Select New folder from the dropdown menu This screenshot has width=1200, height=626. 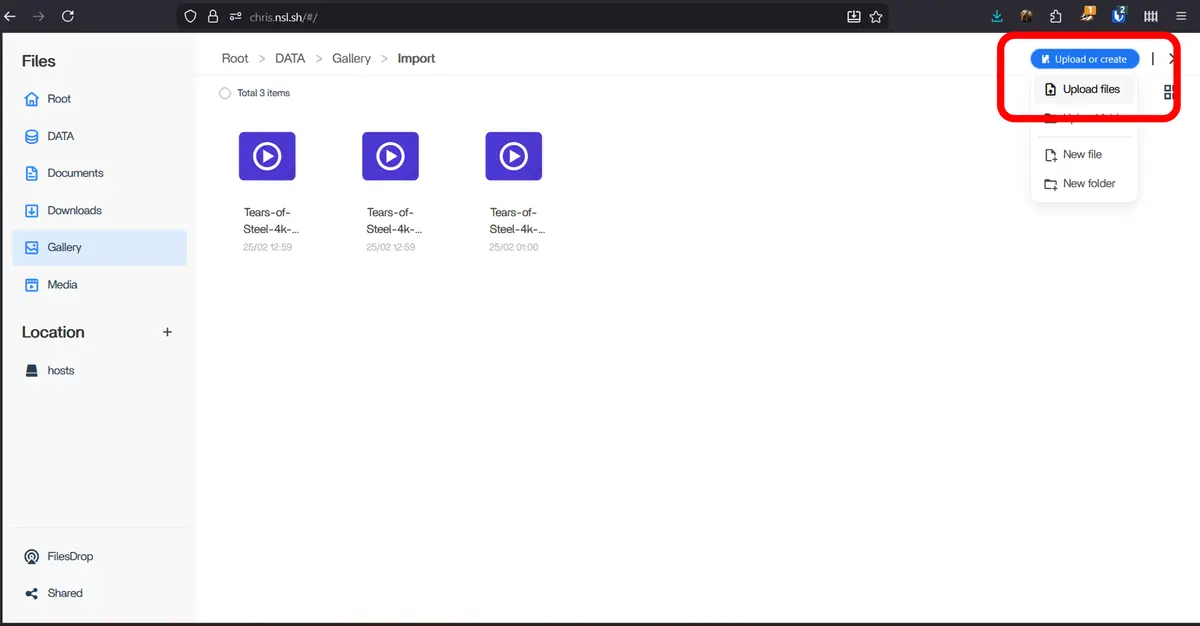pyautogui.click(x=1088, y=184)
